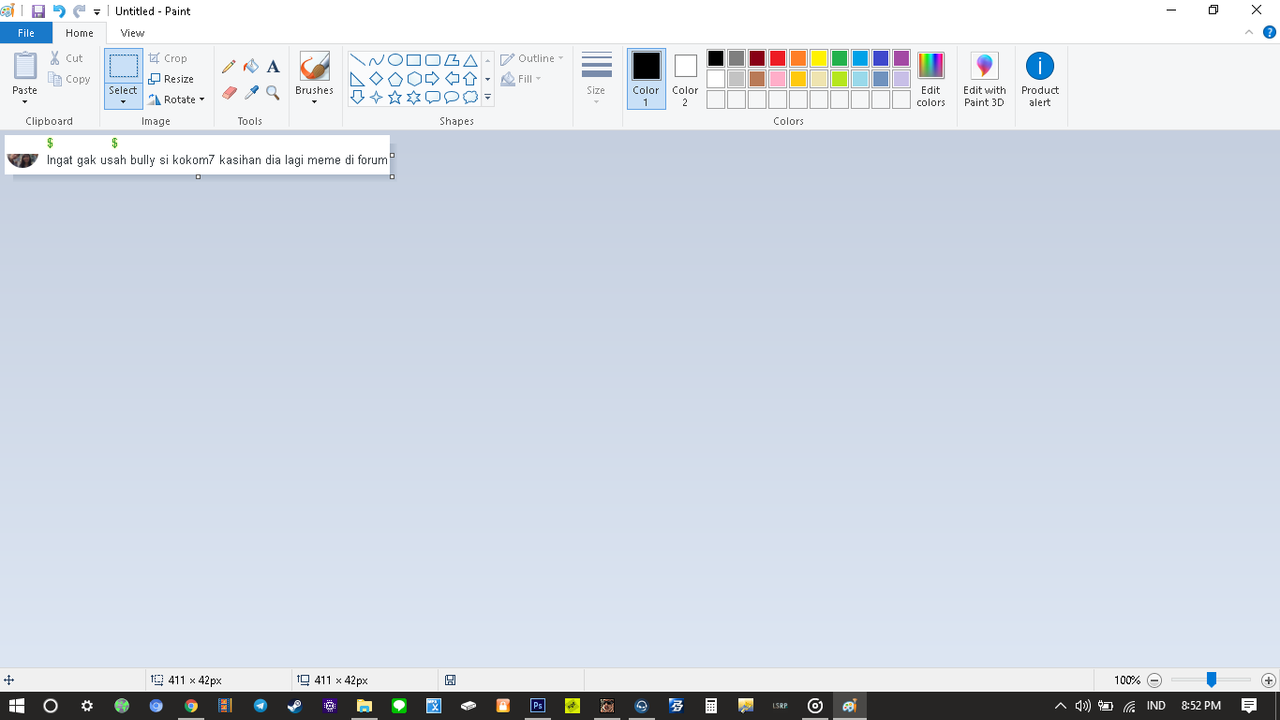
Task: Click the Crop button
Action: (168, 58)
